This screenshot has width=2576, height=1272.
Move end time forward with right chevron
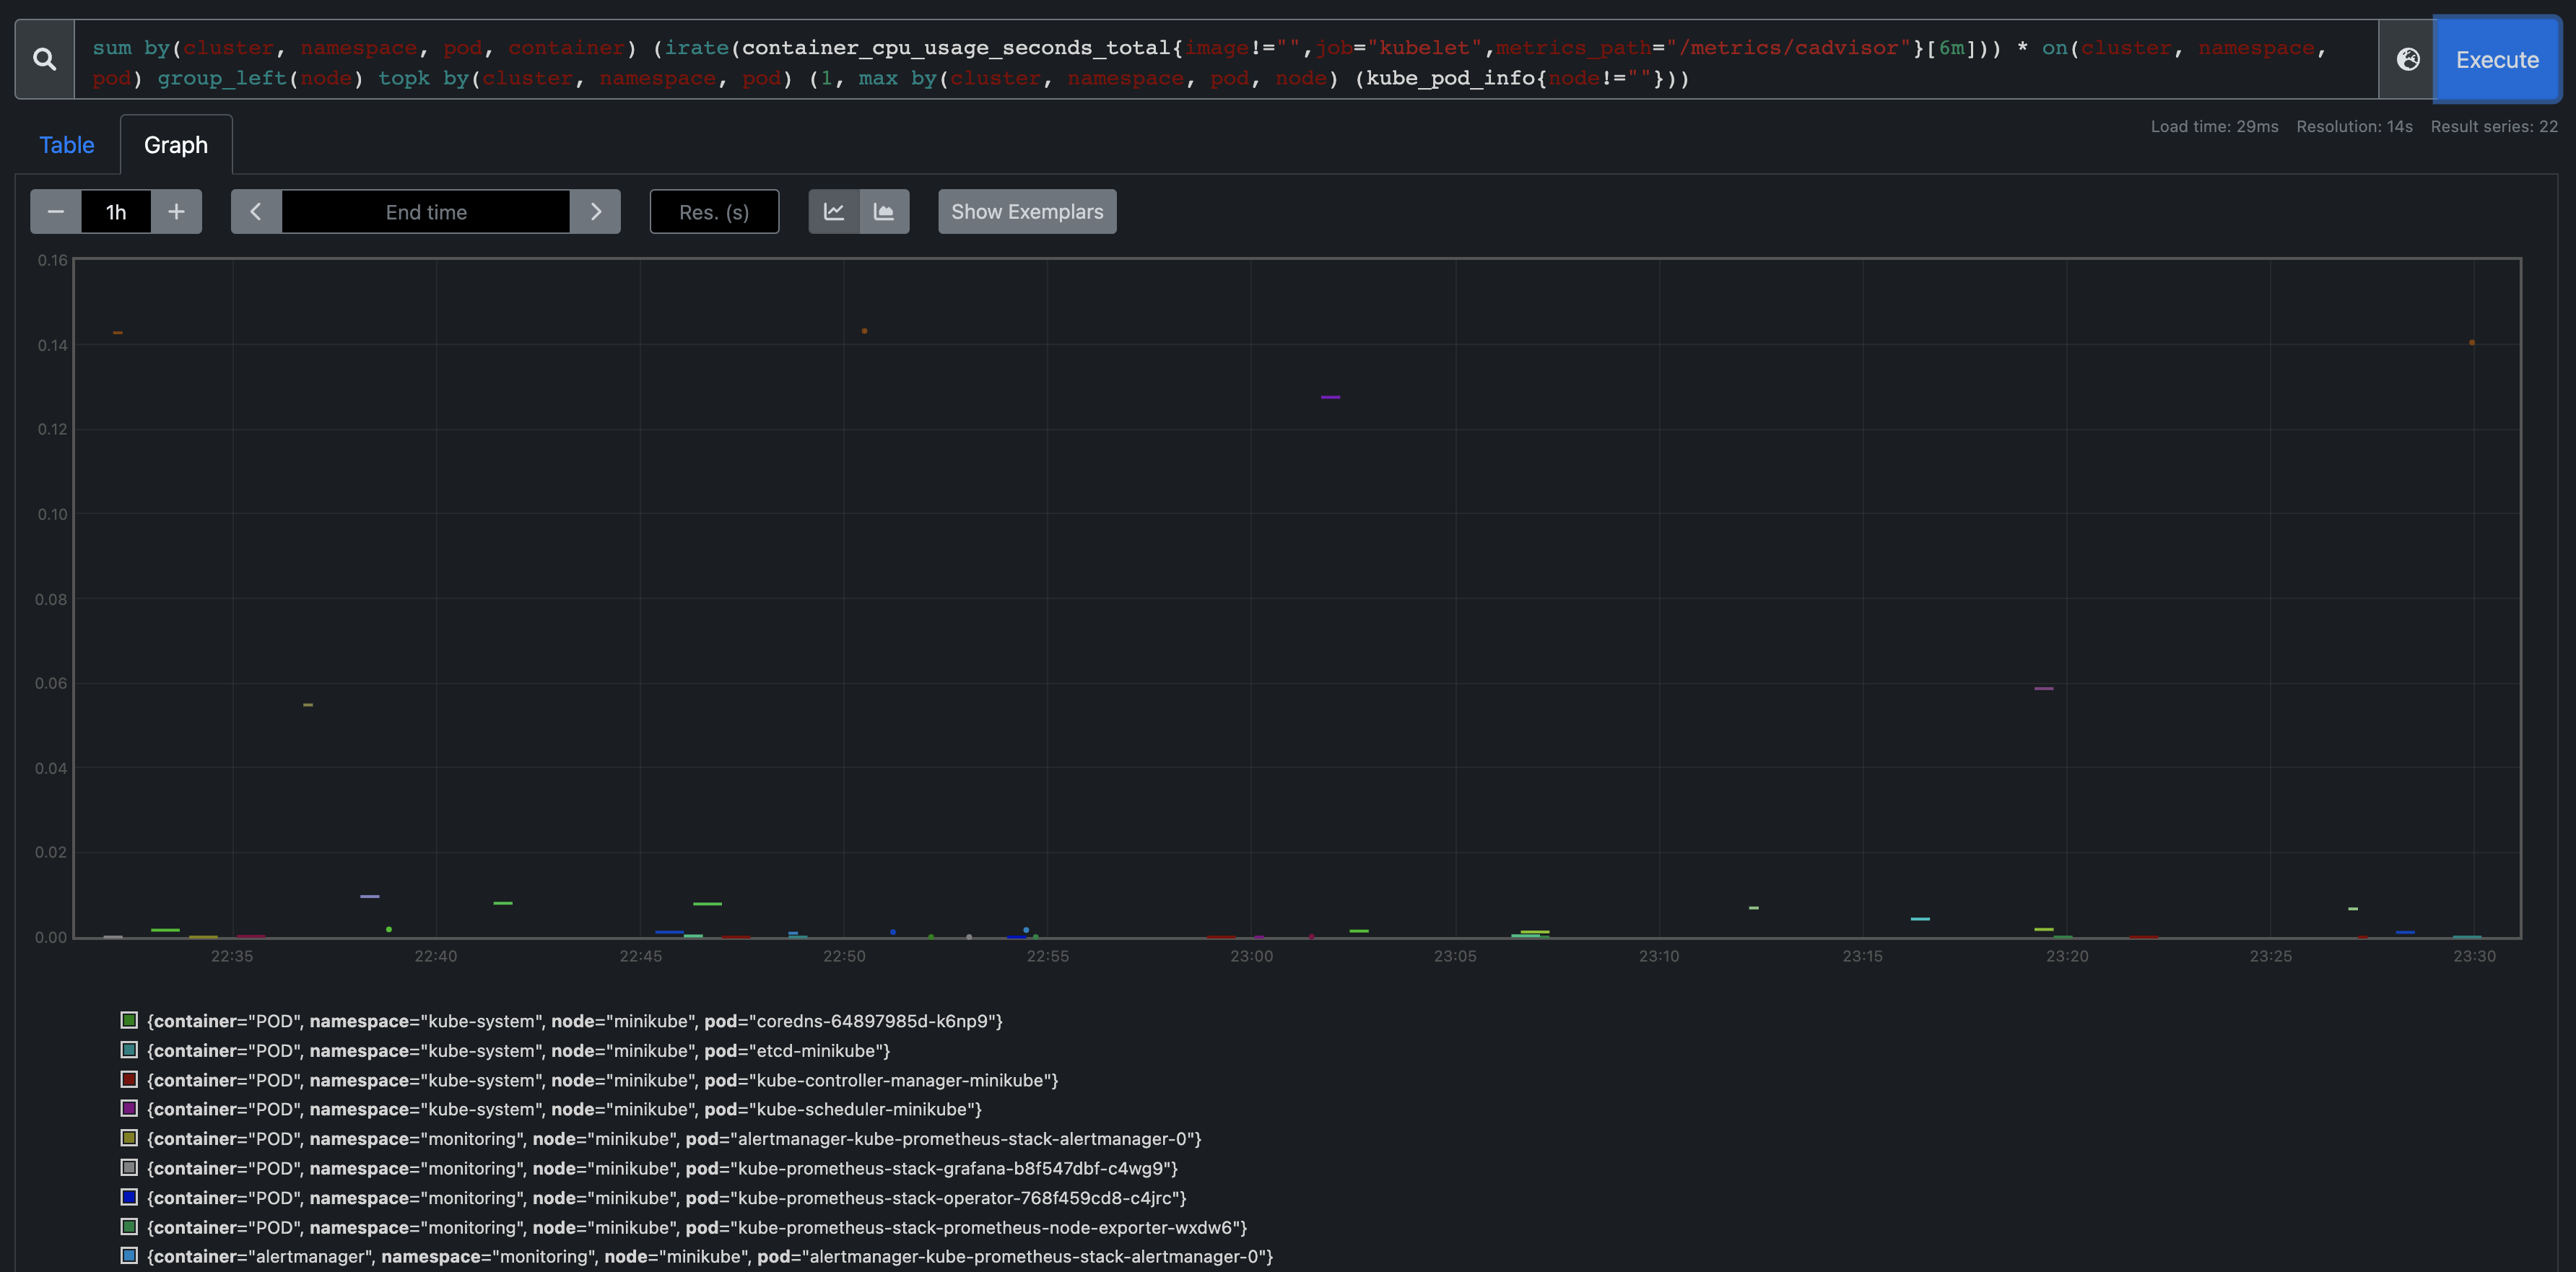596,212
